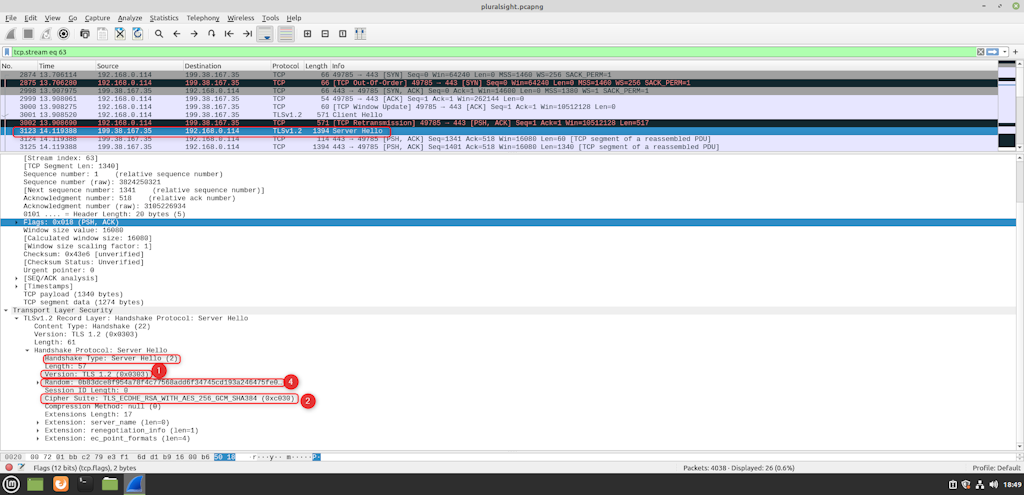The height and width of the screenshot is (495, 1024).
Task: Go forward with the right arrow icon
Action: (x=194, y=34)
